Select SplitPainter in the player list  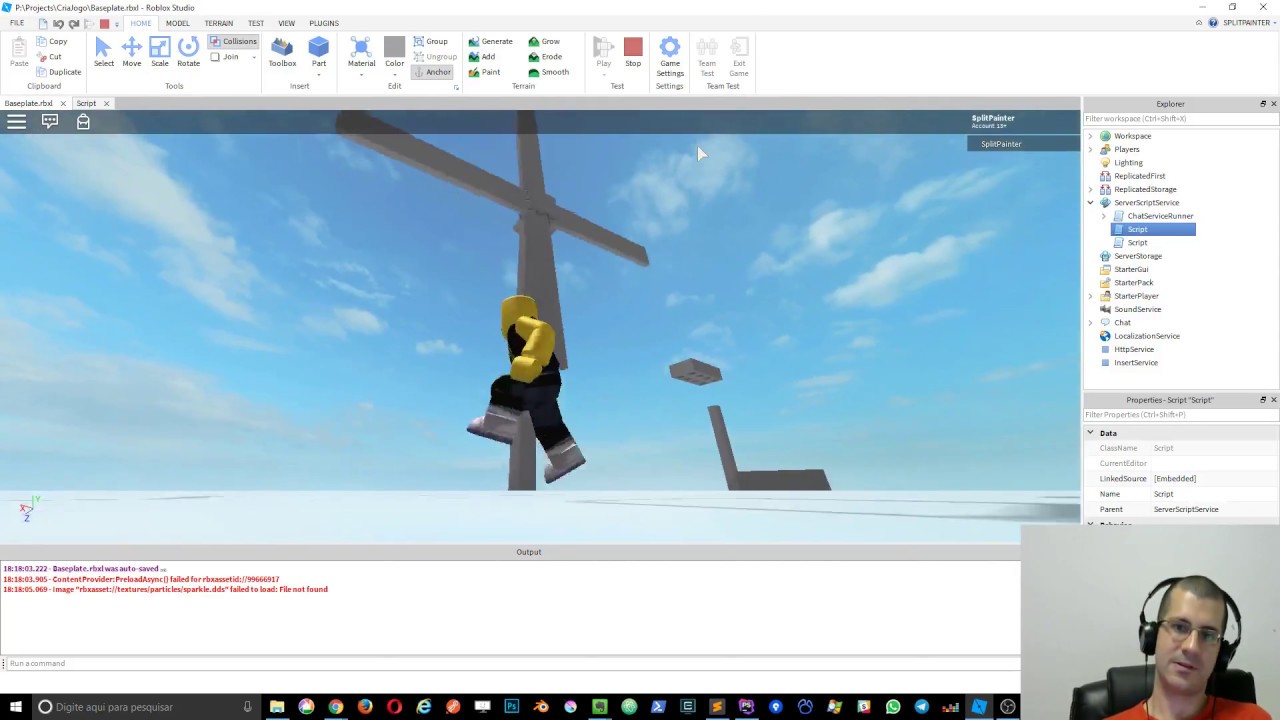click(x=1023, y=144)
